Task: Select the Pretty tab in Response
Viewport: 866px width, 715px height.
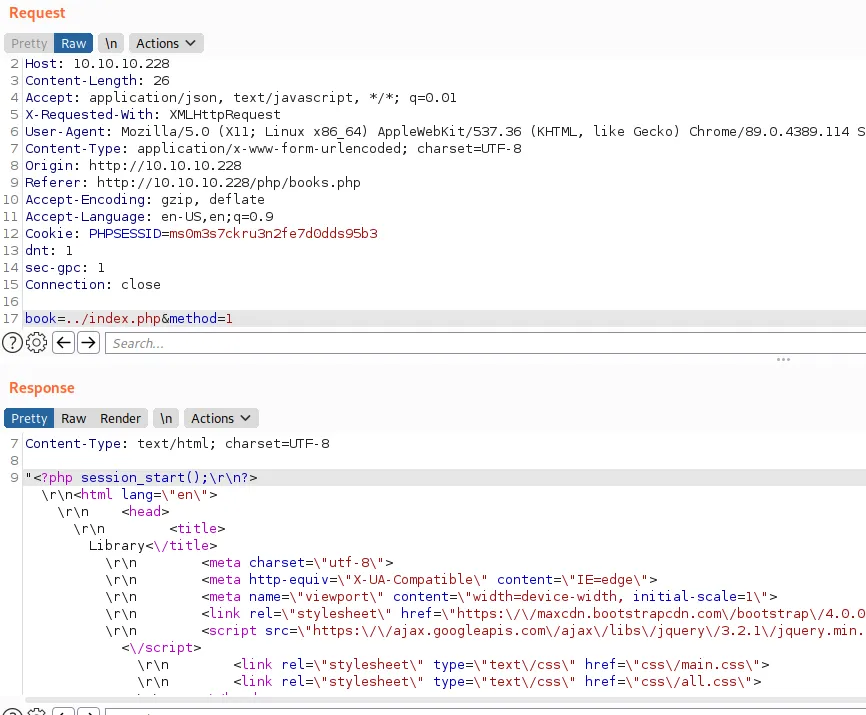Action: pos(29,419)
